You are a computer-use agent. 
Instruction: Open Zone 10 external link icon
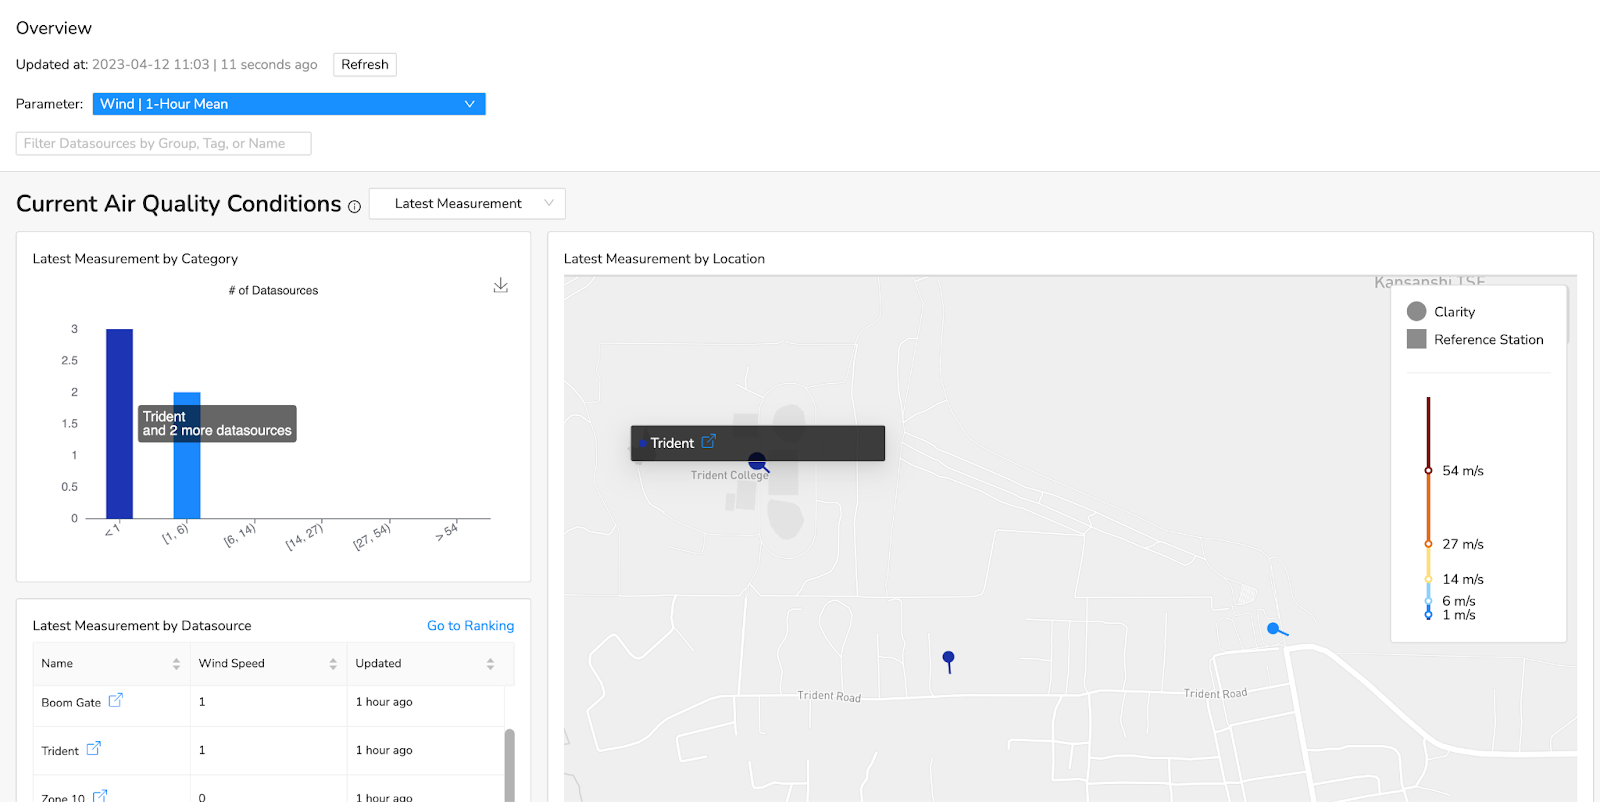(x=99, y=796)
